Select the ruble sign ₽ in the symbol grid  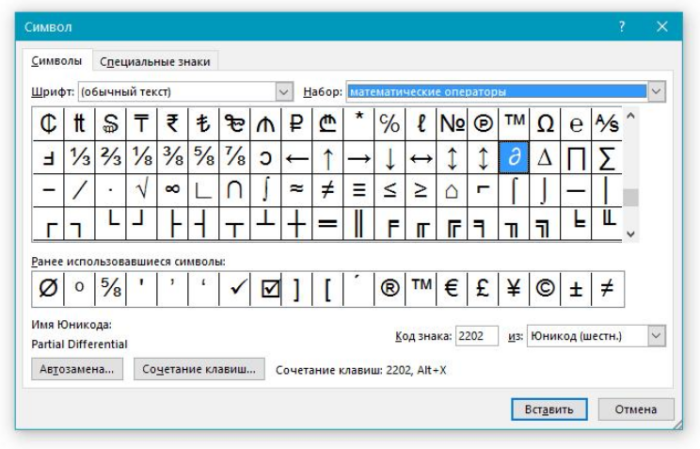[x=296, y=124]
